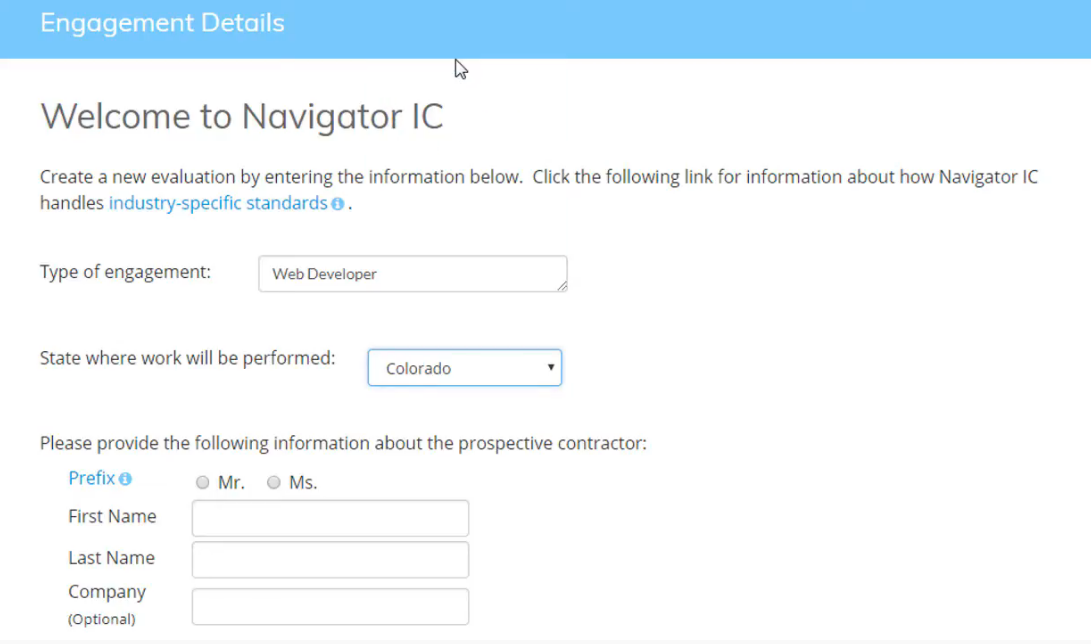Open the state dropdown showing Colorado

coord(464,368)
